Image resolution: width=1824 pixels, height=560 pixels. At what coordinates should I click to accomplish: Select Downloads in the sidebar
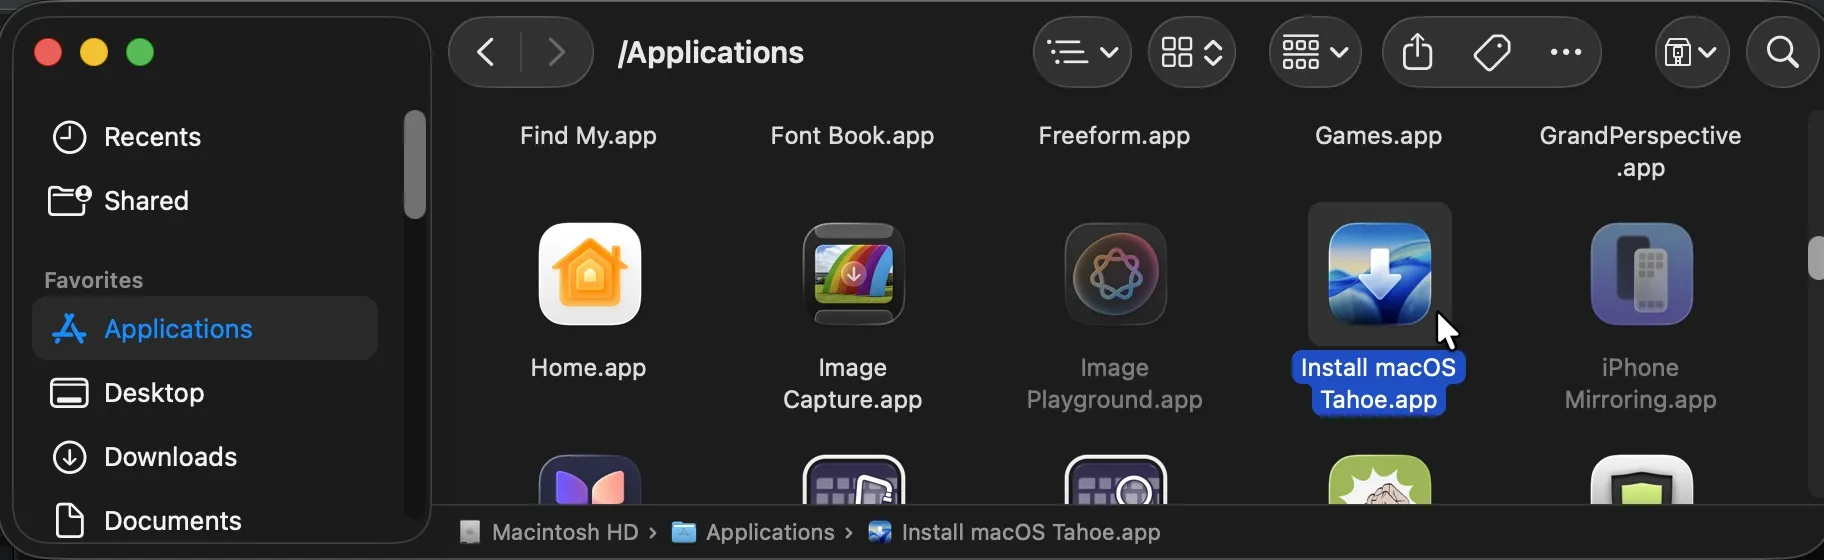tap(170, 457)
